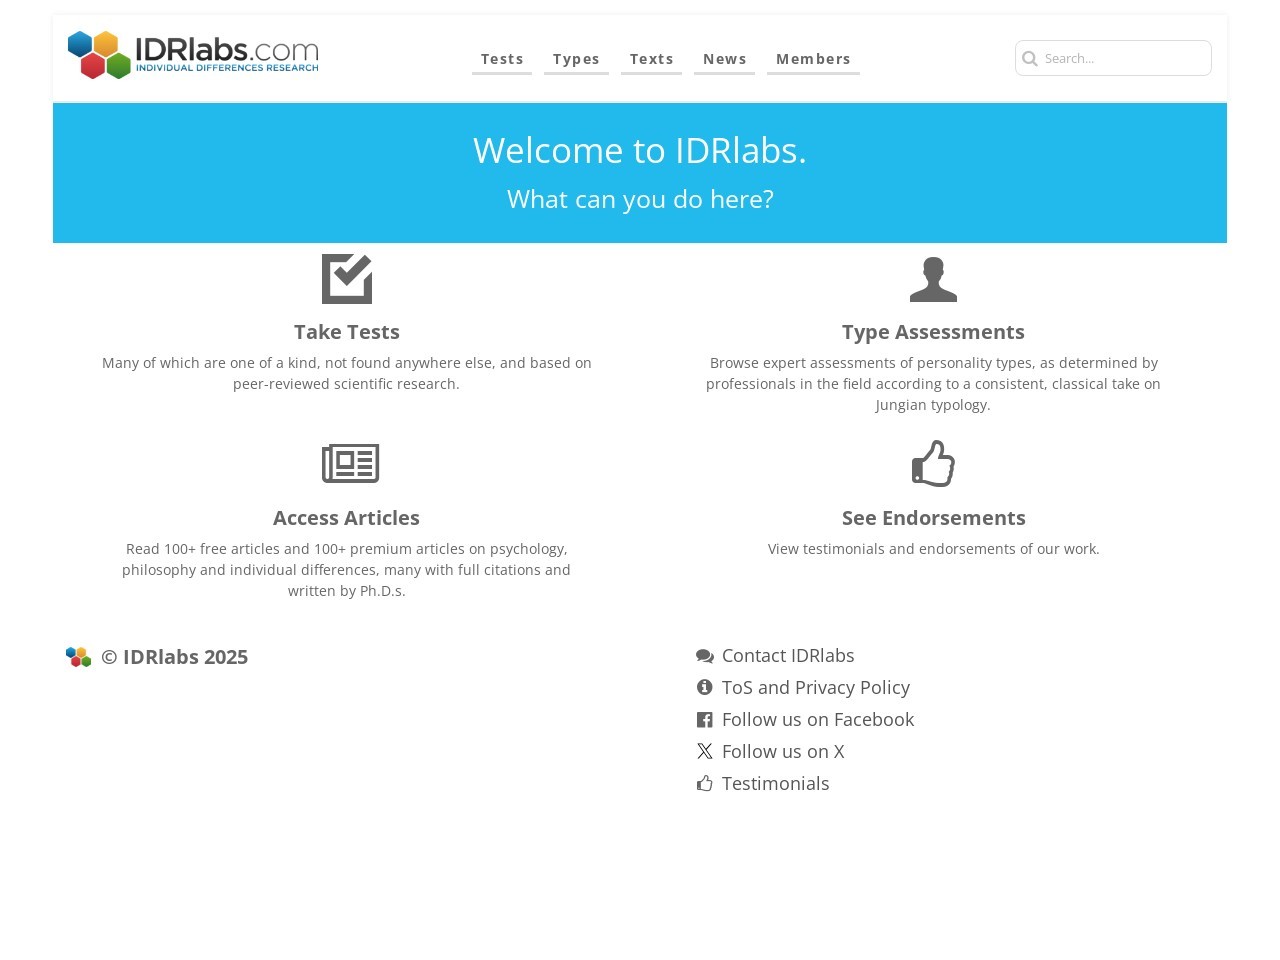
Task: Click the X logo icon in footer
Action: click(705, 752)
